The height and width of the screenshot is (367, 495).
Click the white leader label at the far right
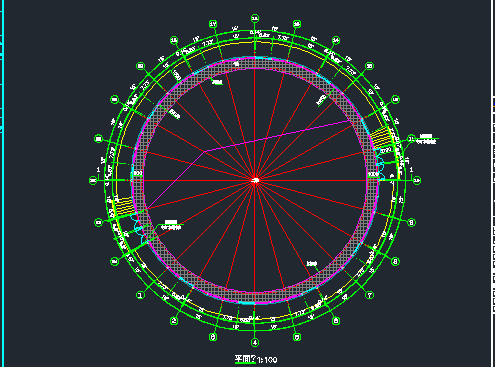(426, 139)
